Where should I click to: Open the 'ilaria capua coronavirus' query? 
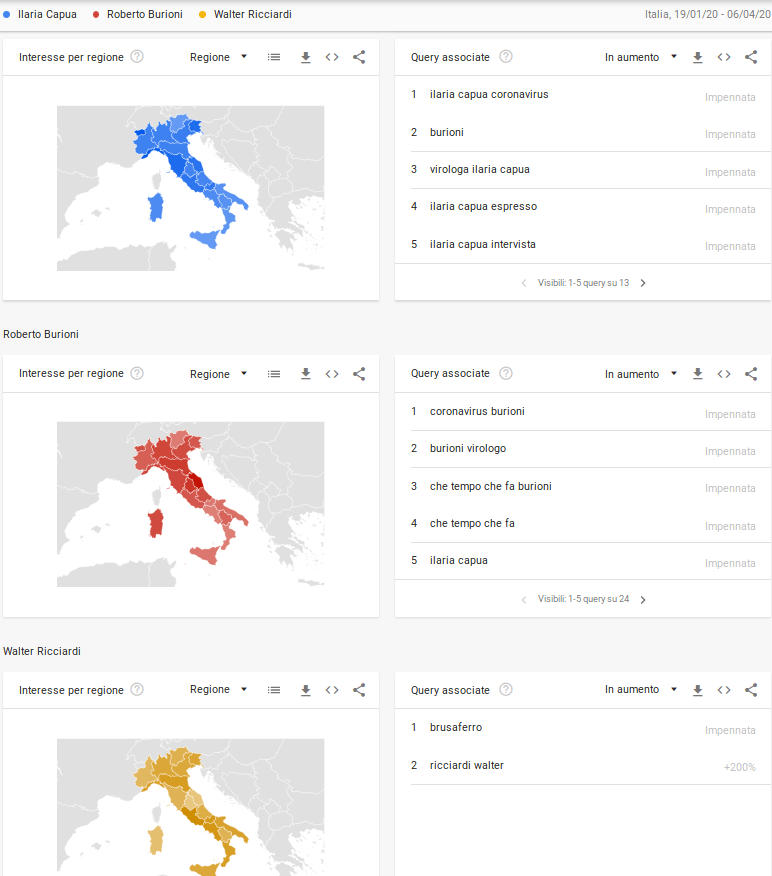tap(489, 95)
